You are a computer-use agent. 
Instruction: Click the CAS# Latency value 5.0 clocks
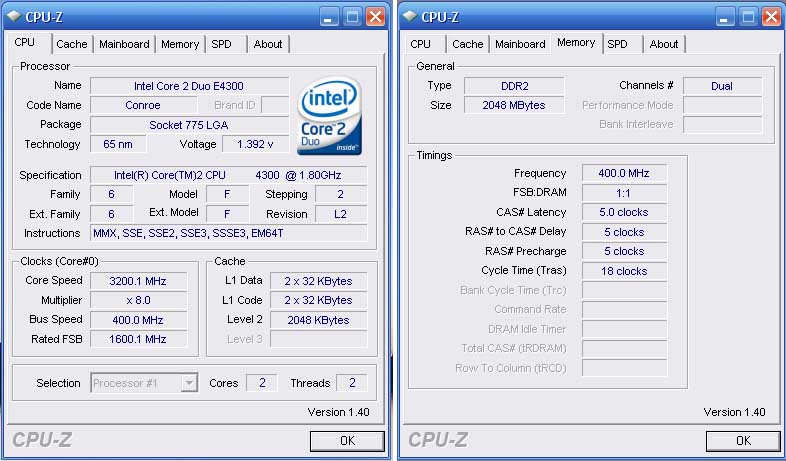pos(624,212)
